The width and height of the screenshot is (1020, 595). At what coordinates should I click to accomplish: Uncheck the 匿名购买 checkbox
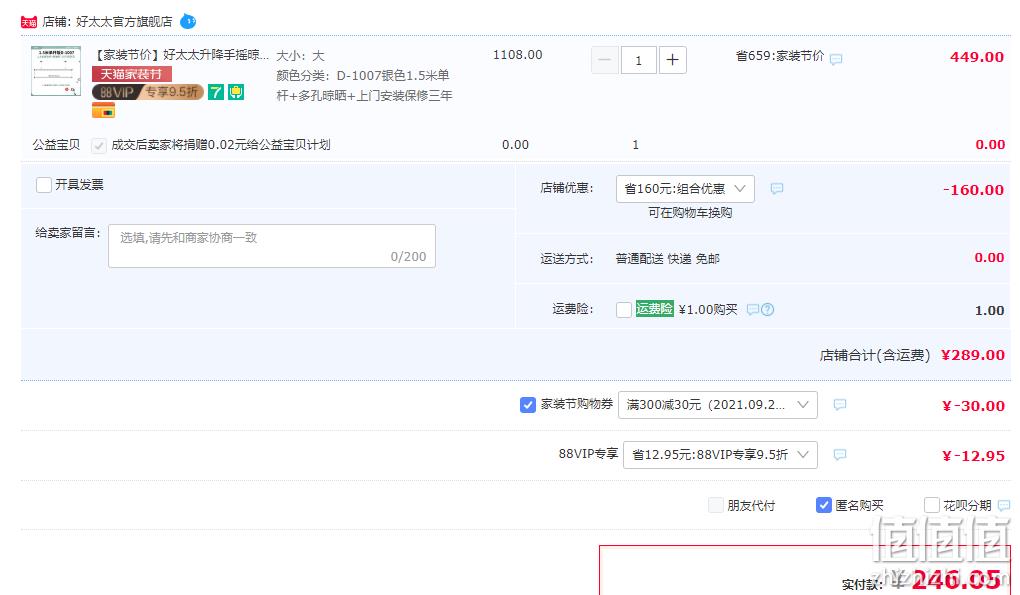(x=824, y=505)
